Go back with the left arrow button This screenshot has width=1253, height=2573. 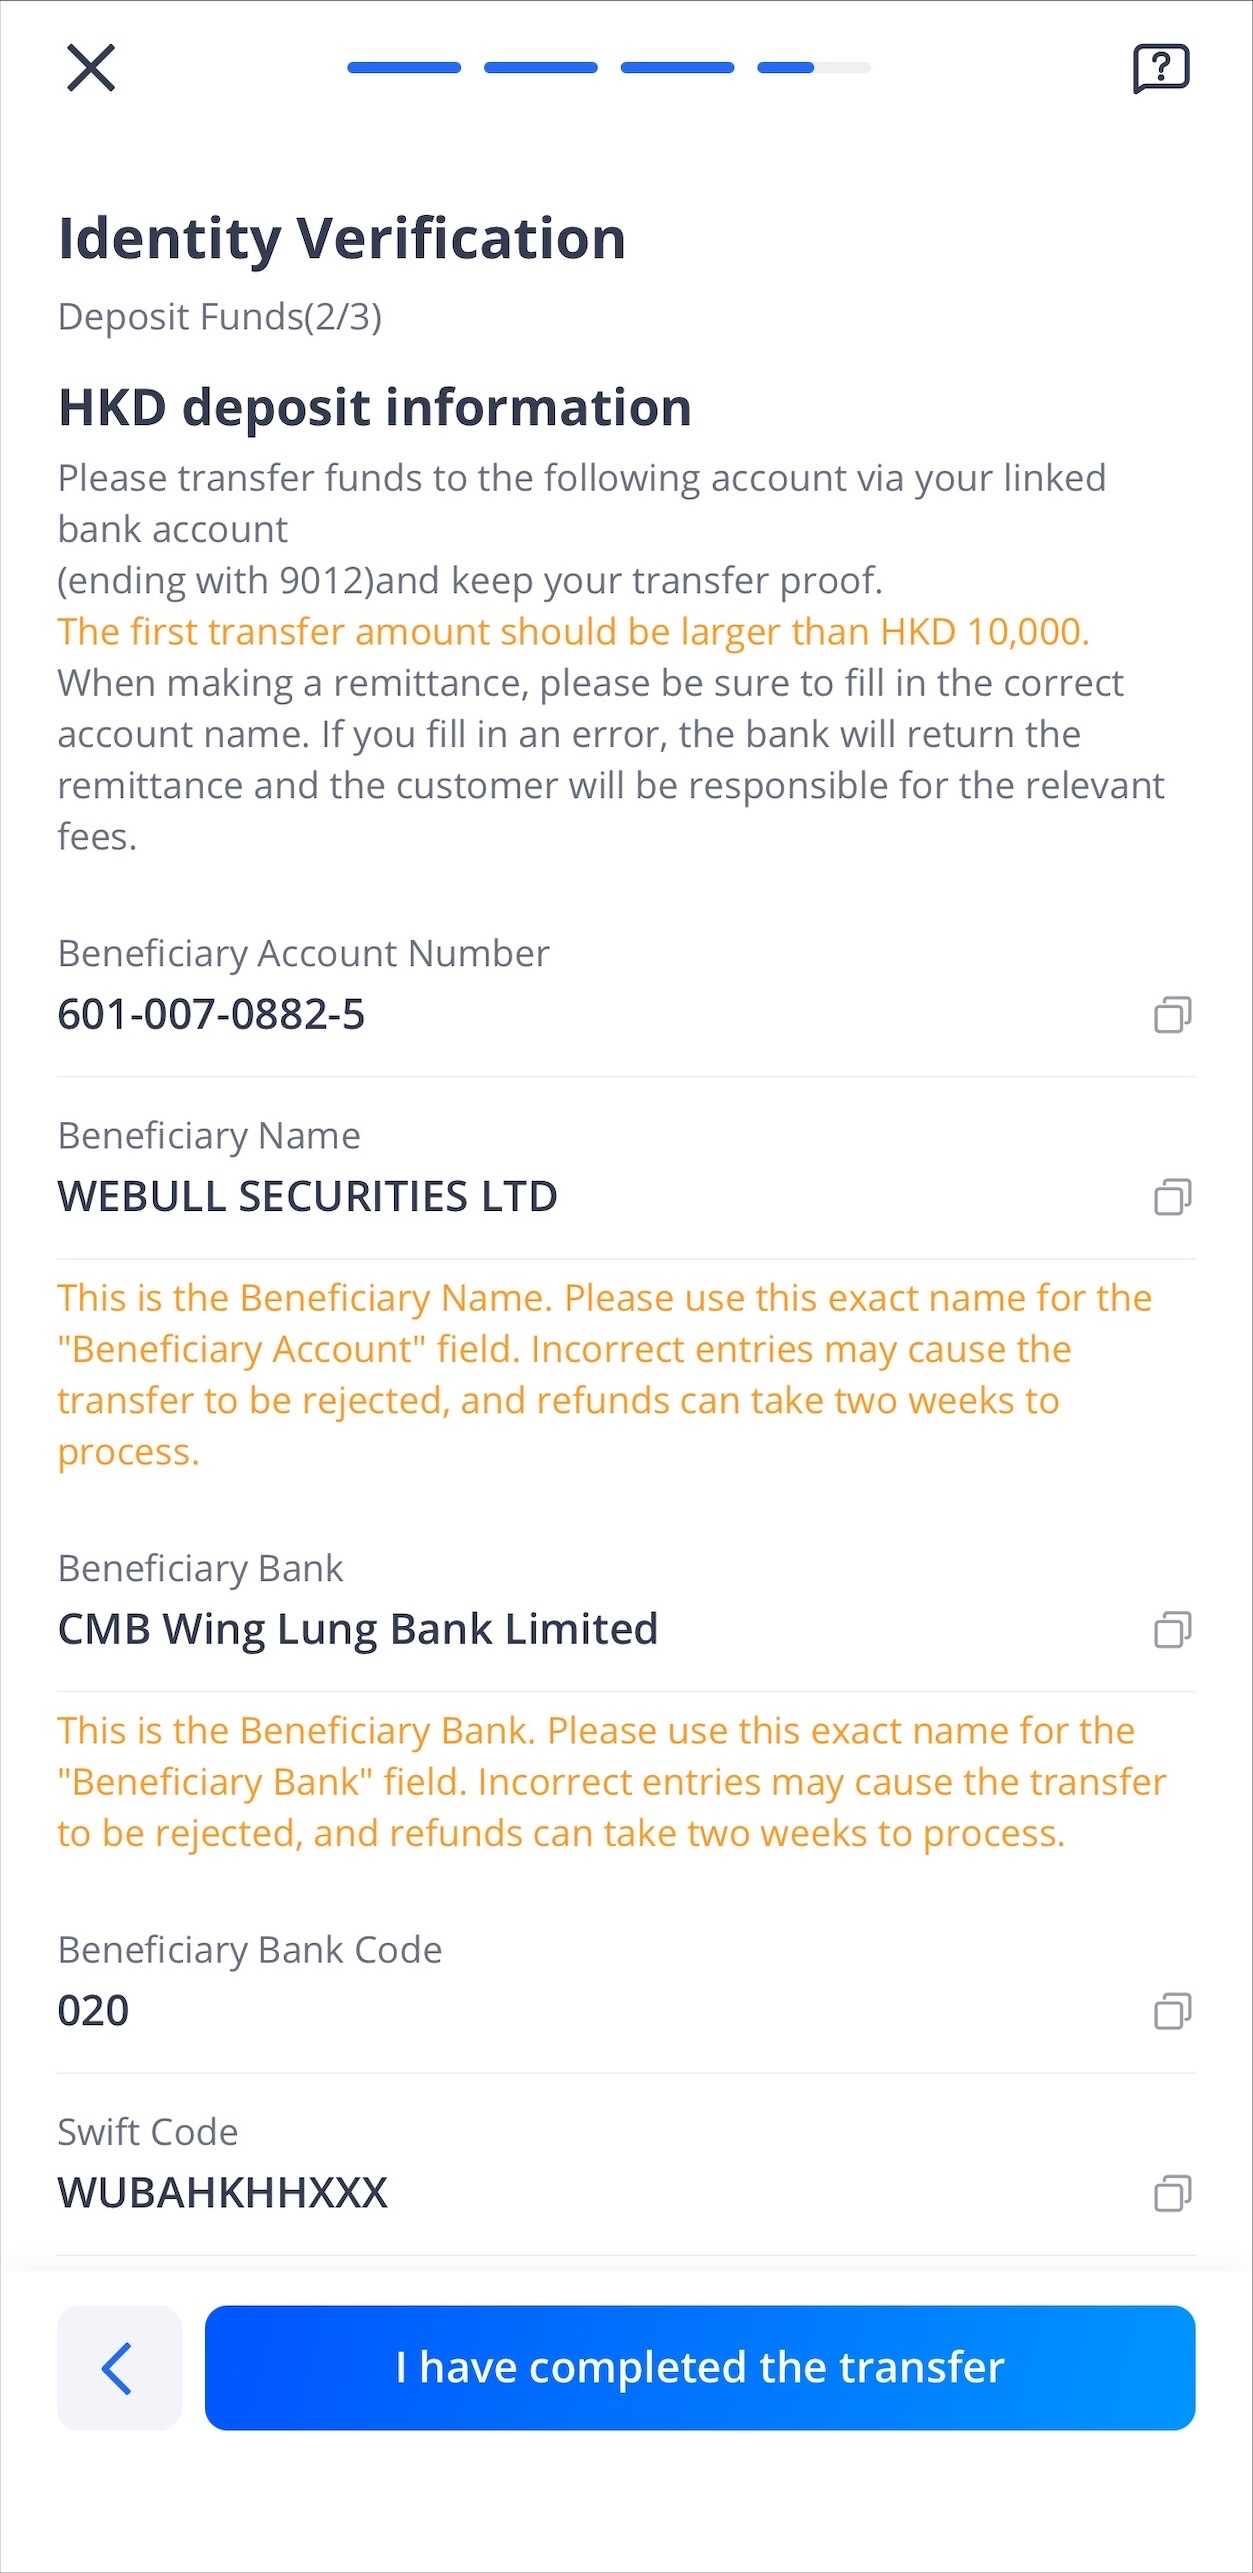(119, 2368)
